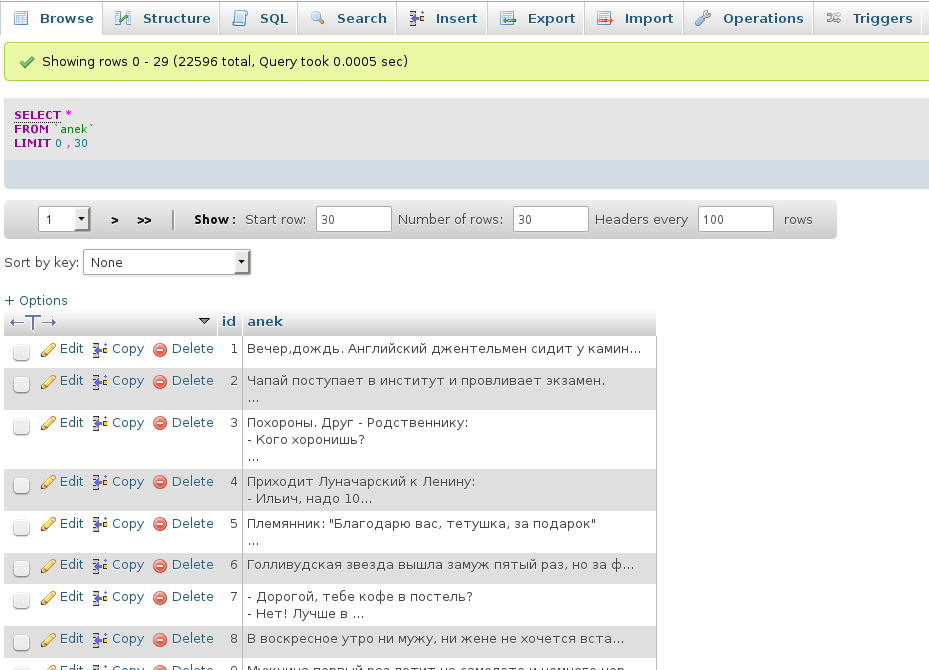The image size is (929, 670).
Task: Check the checkbox for row 7
Action: pyautogui.click(x=21, y=600)
